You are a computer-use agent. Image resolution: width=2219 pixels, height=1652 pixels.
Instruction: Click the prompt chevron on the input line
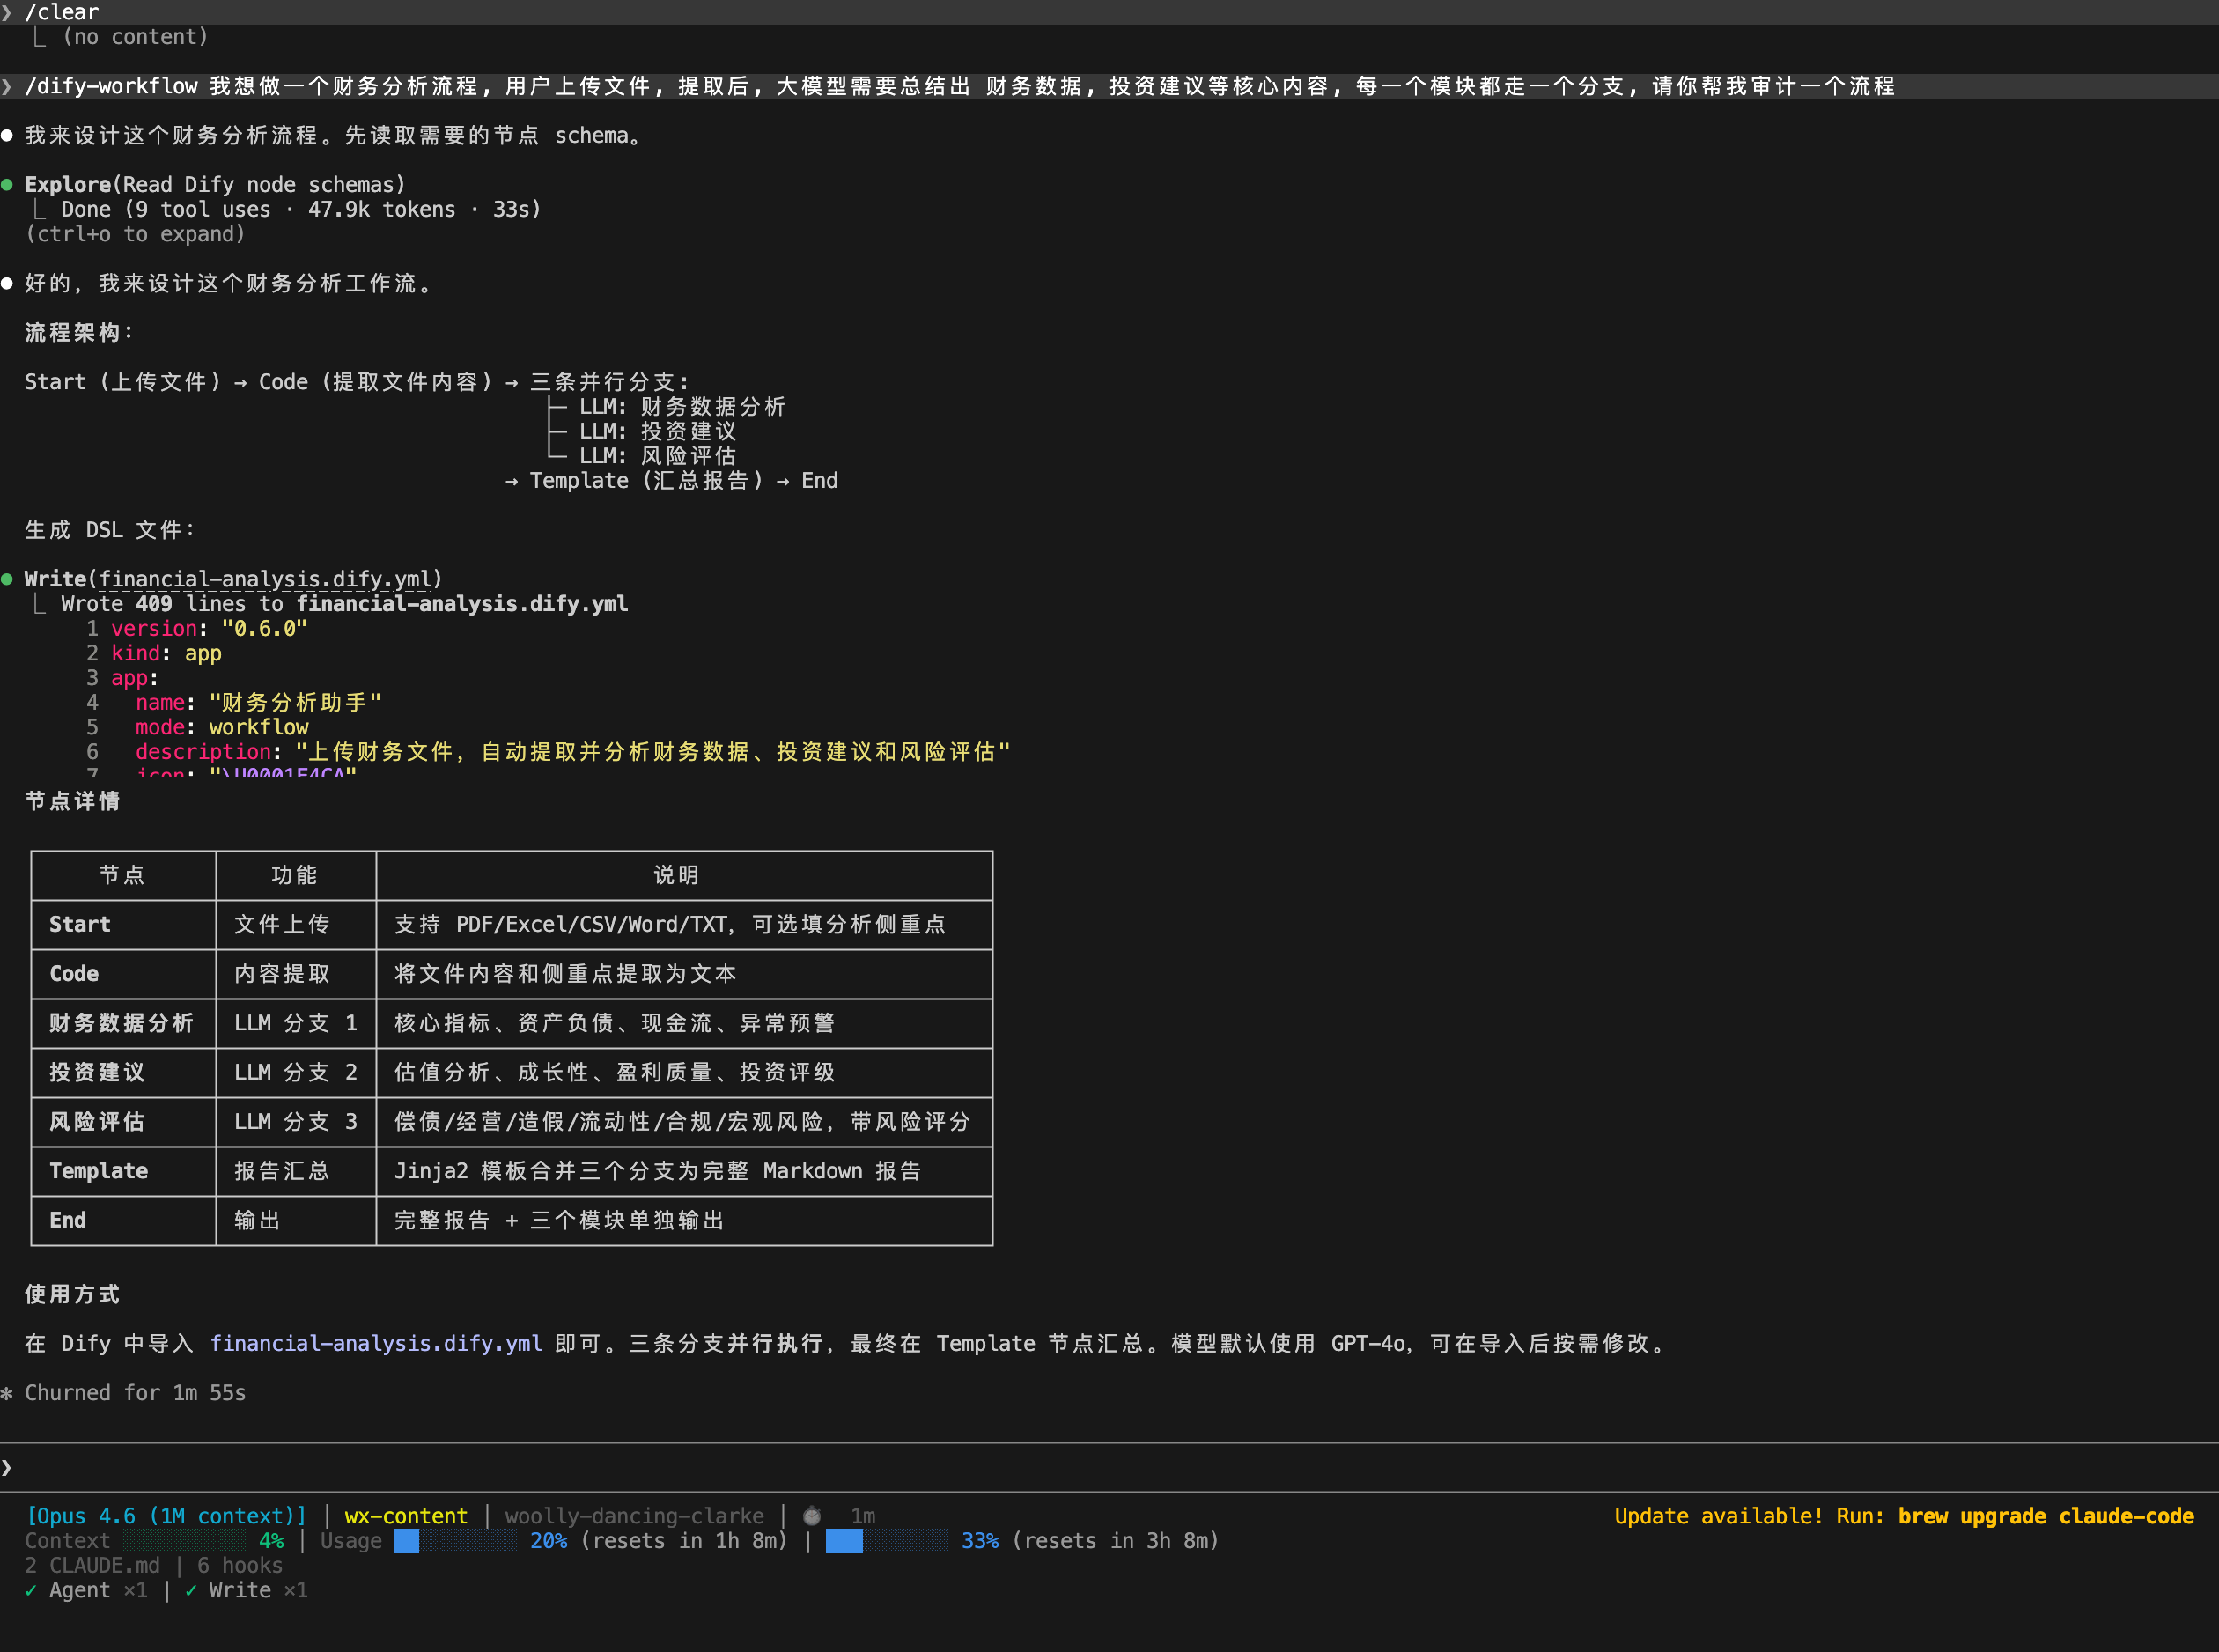pos(7,1467)
